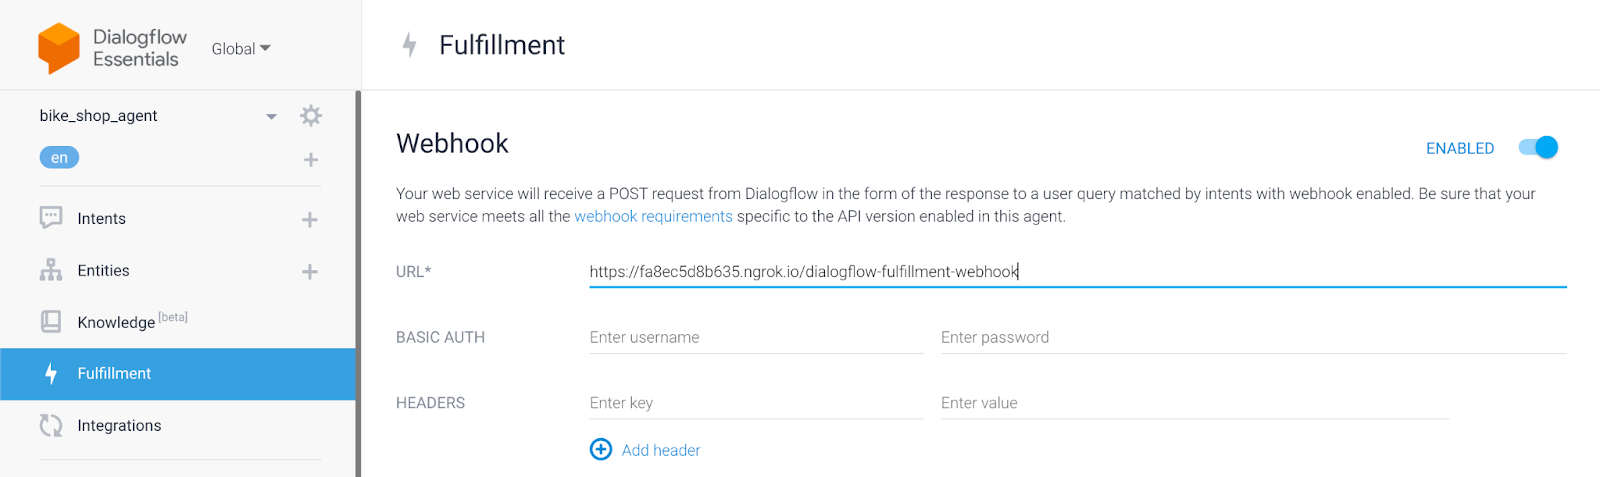Click the Integrations cycle icon
This screenshot has height=477, width=1600.
(51, 426)
